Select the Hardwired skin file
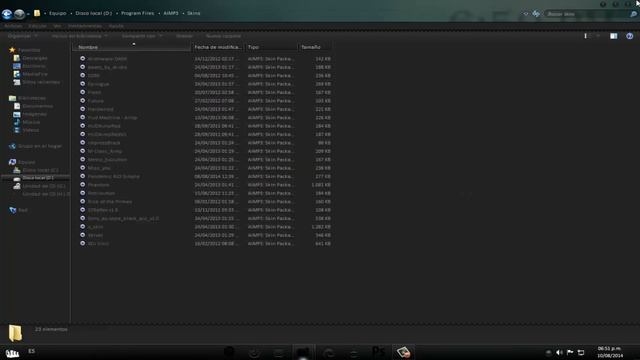Viewport: 640px width, 360px height. coord(205,109)
